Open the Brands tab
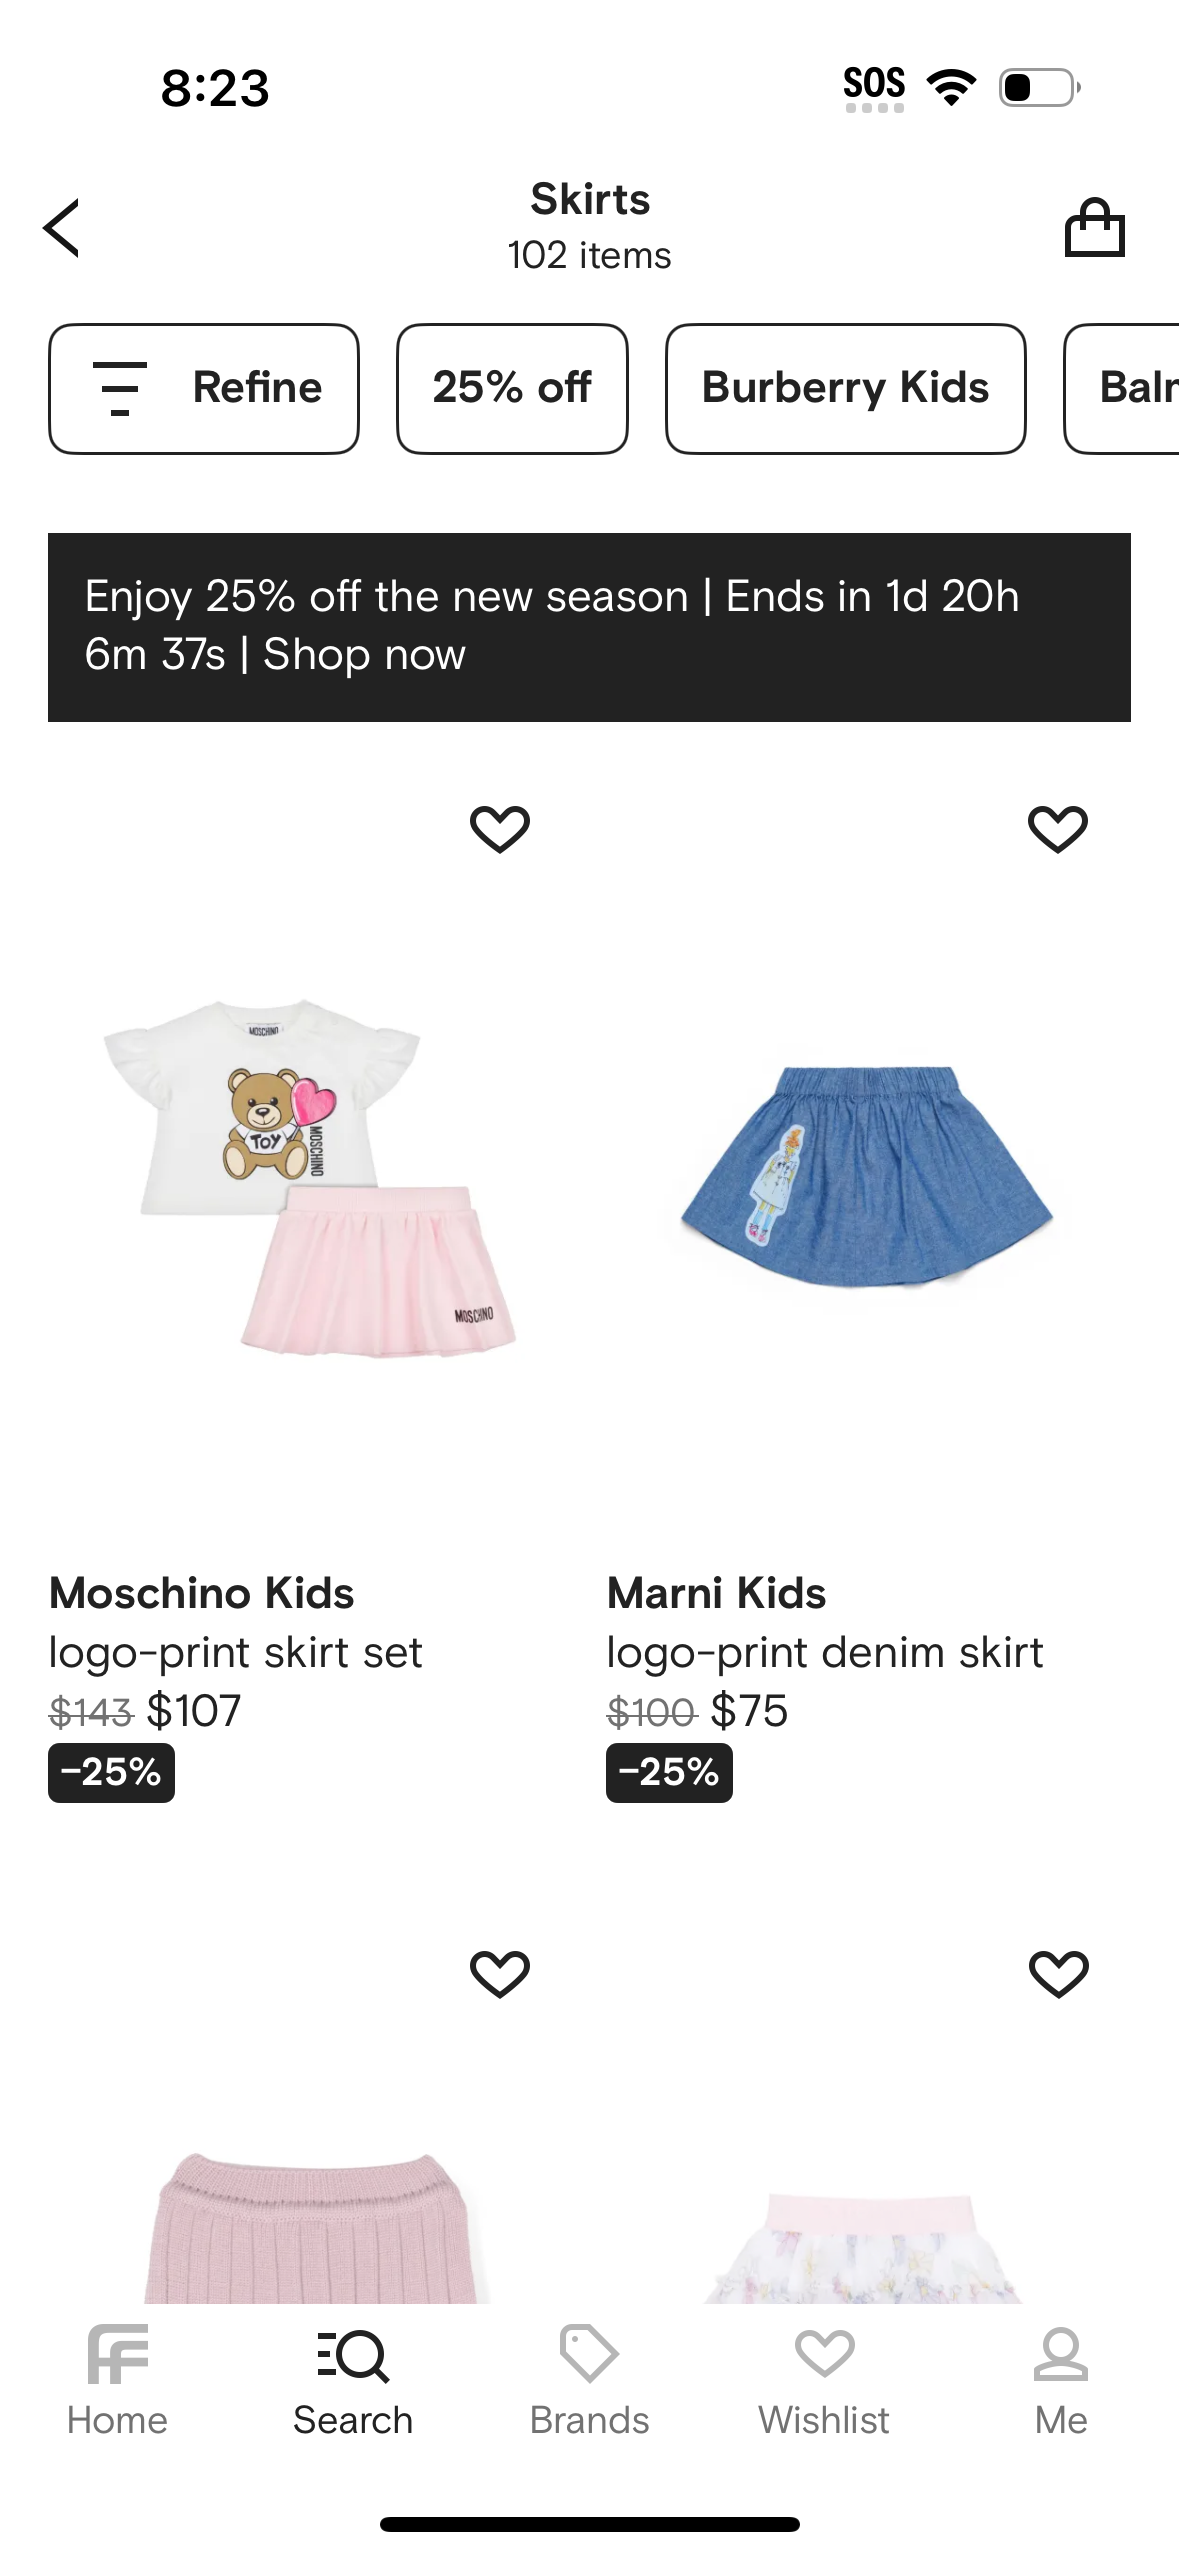 coord(589,2380)
